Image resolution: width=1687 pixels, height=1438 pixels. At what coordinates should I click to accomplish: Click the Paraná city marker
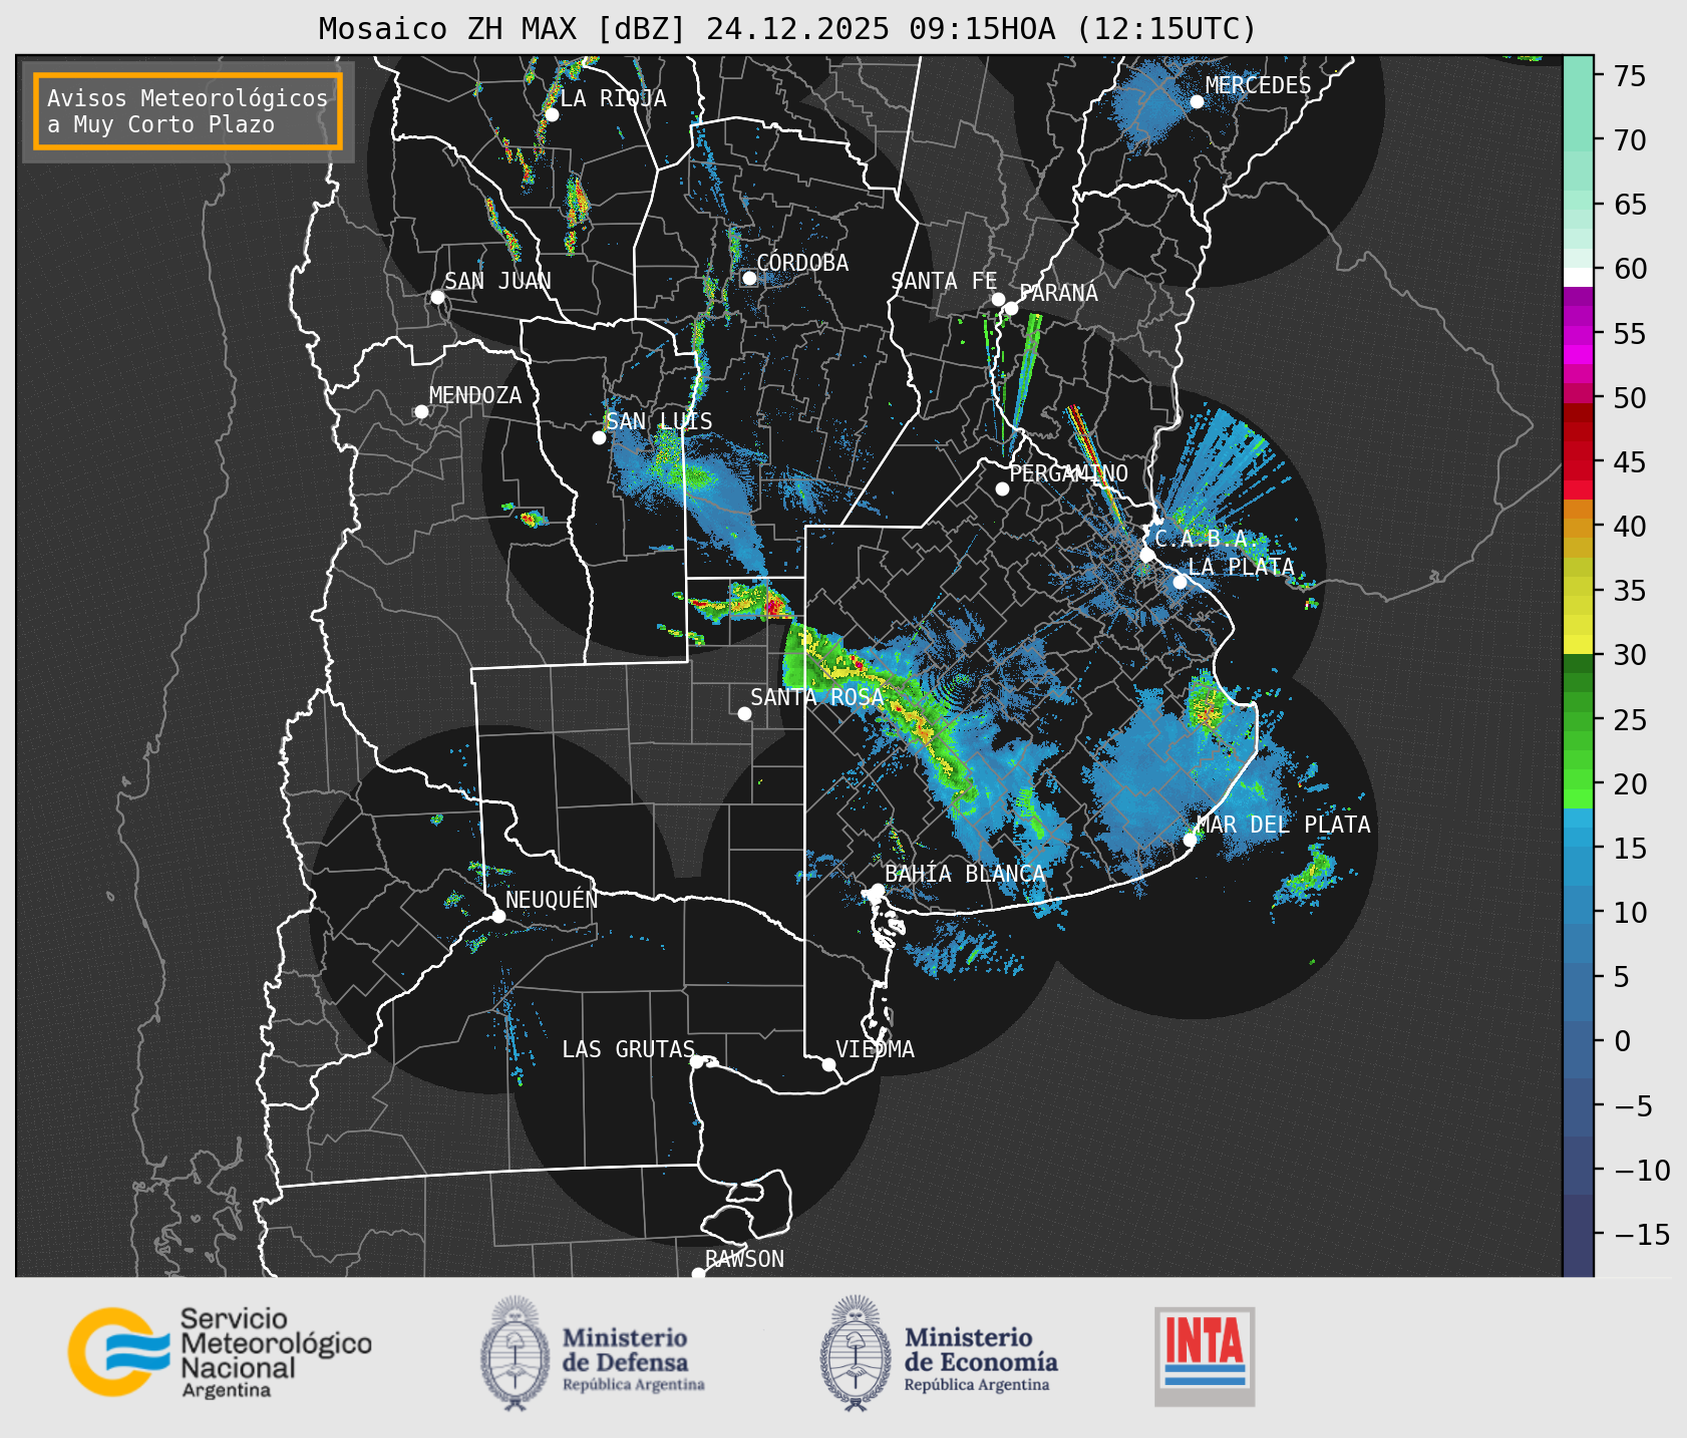(x=1011, y=308)
